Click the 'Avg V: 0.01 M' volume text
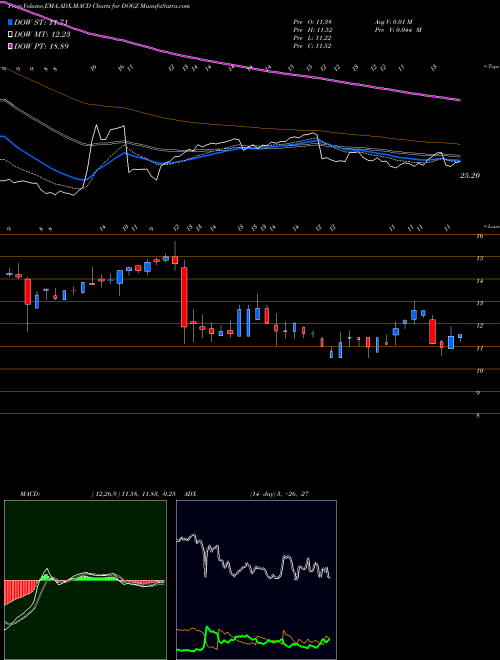The height and width of the screenshot is (660, 500). pyautogui.click(x=395, y=22)
